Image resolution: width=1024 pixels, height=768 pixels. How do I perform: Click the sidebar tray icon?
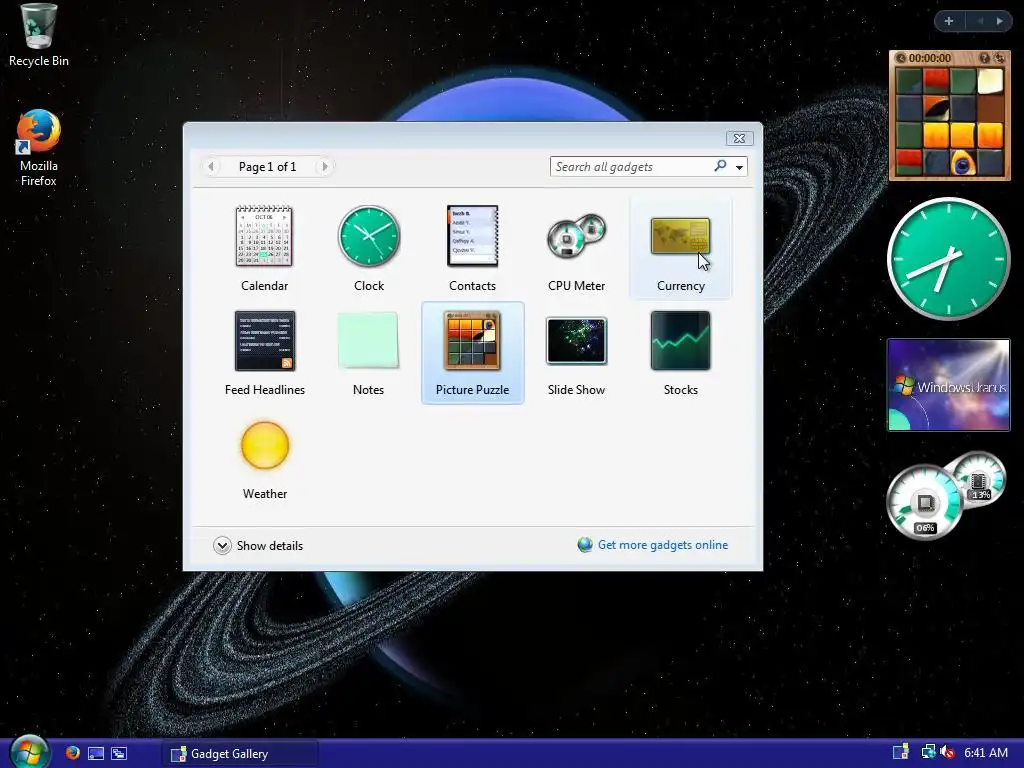tap(901, 752)
